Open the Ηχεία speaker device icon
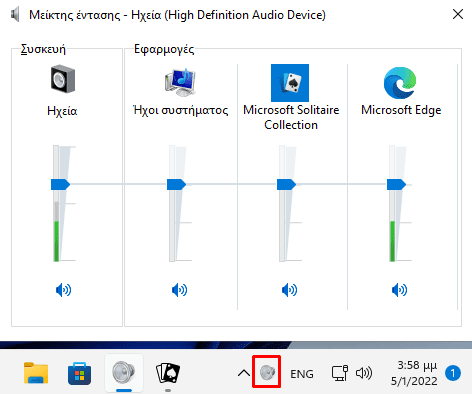The height and width of the screenshot is (394, 472). pyautogui.click(x=63, y=79)
